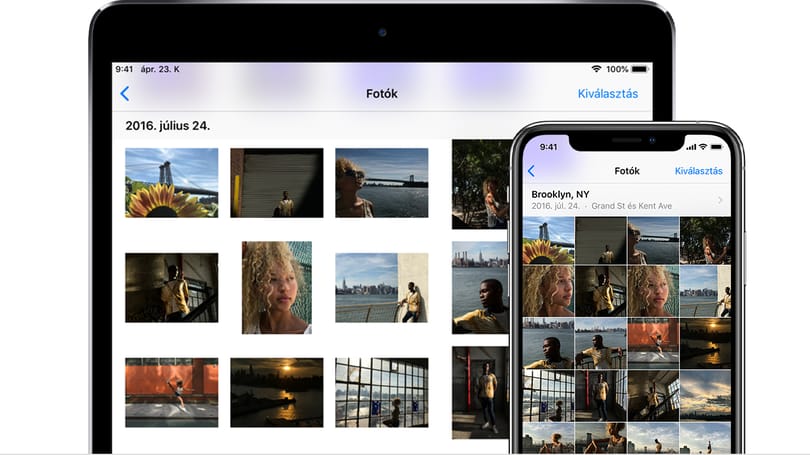Expand Brooklyn, NY location chevron
Screen dimensions: 810x455
point(720,200)
